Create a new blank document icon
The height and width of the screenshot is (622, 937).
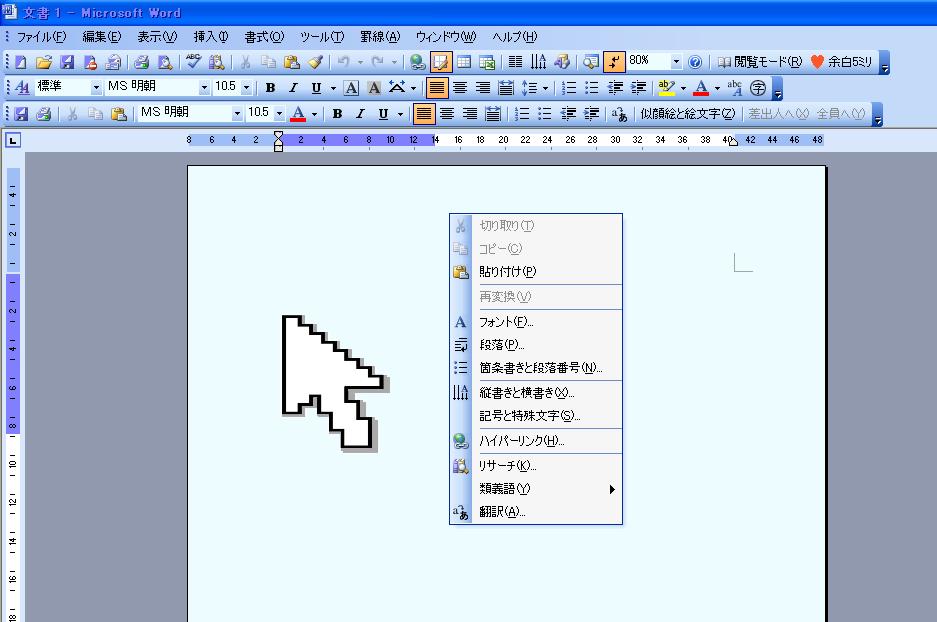pyautogui.click(x=20, y=62)
